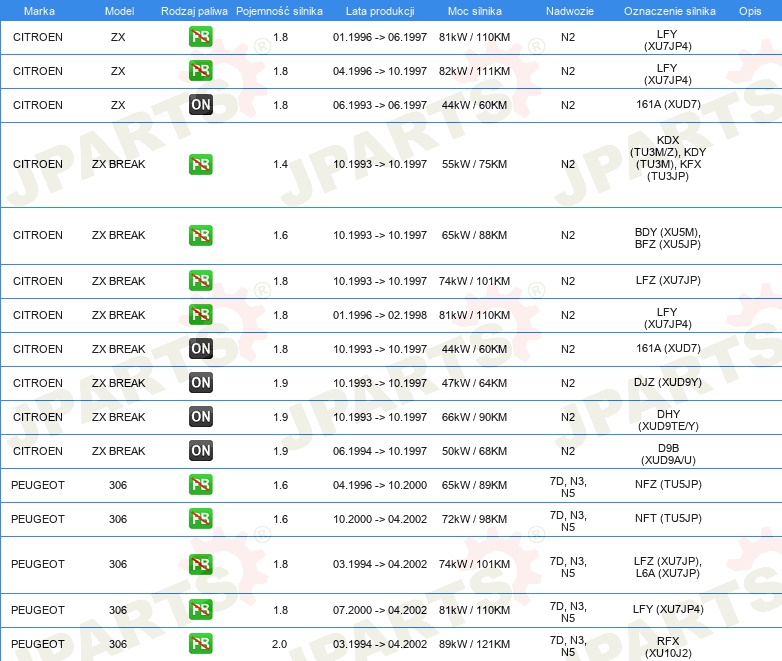Click power value 82kW / 111KM
Viewport: 782px width, 661px height.
[x=474, y=71]
